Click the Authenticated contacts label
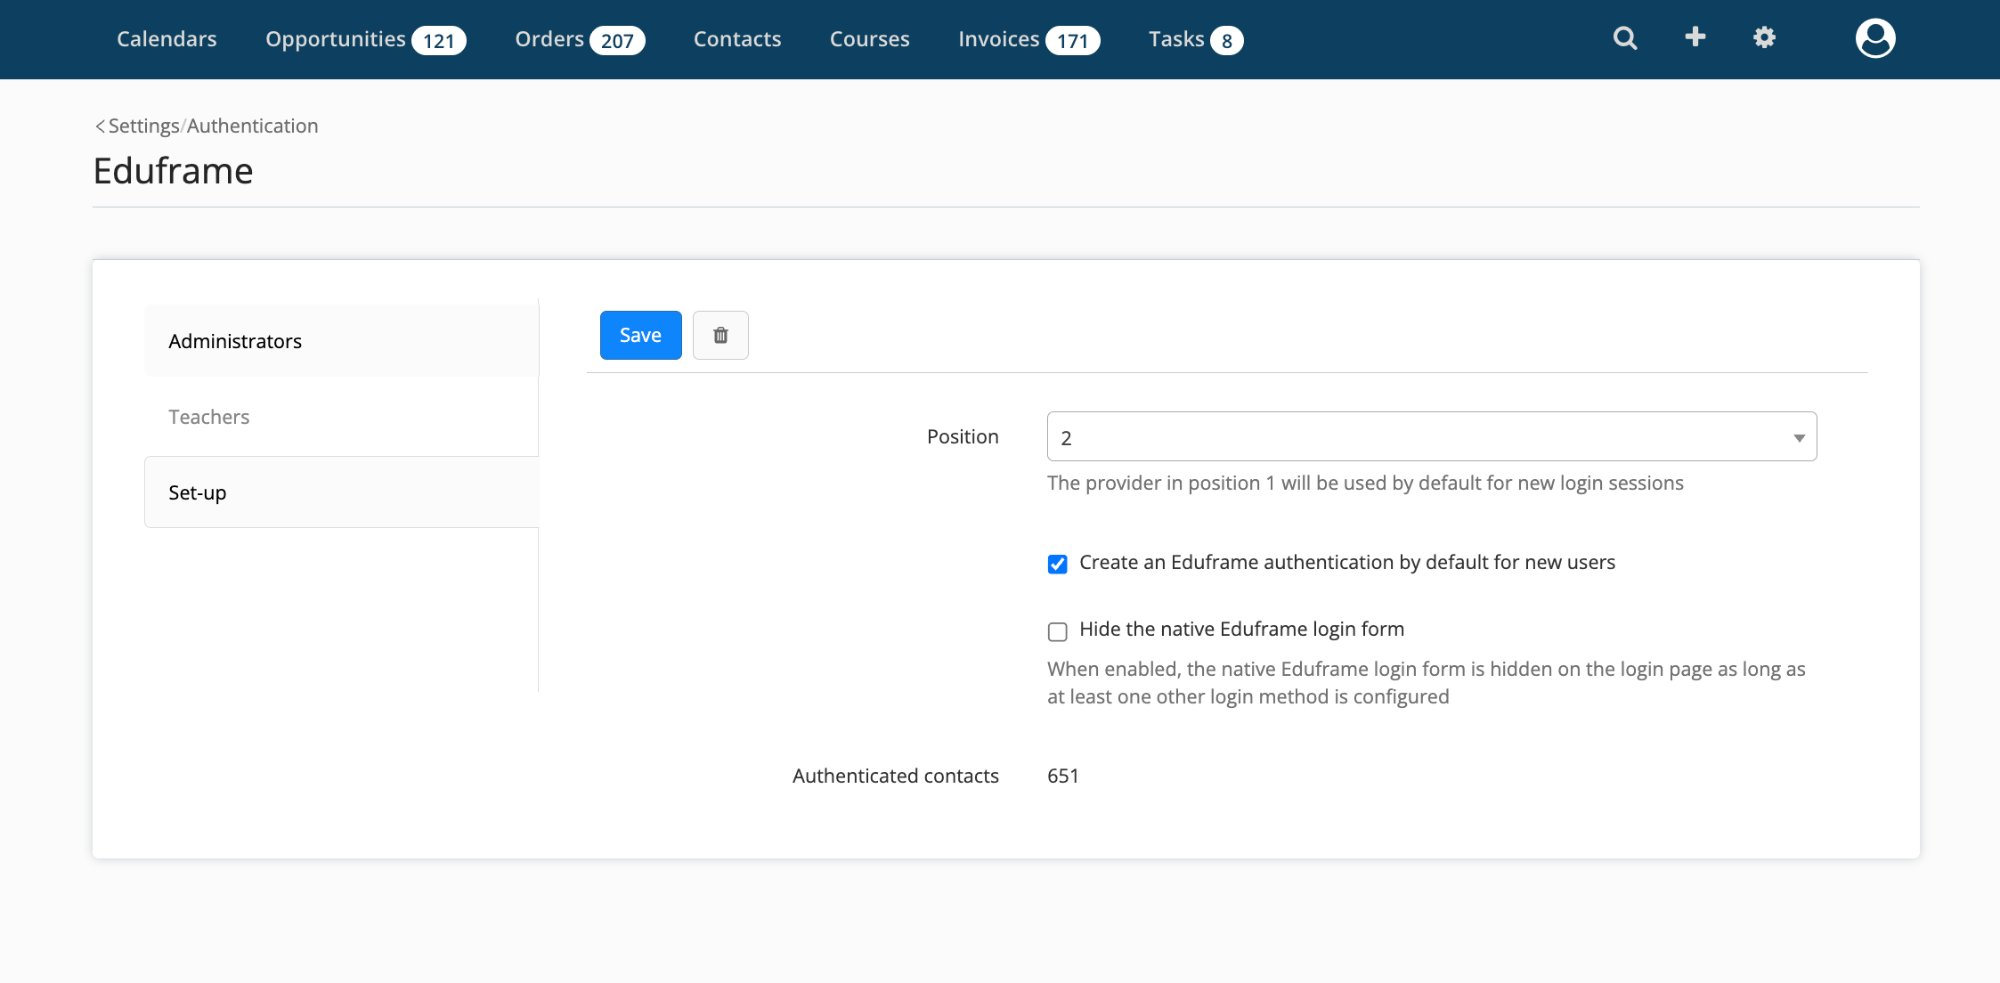Screen dimensions: 2000x983 coord(895,776)
